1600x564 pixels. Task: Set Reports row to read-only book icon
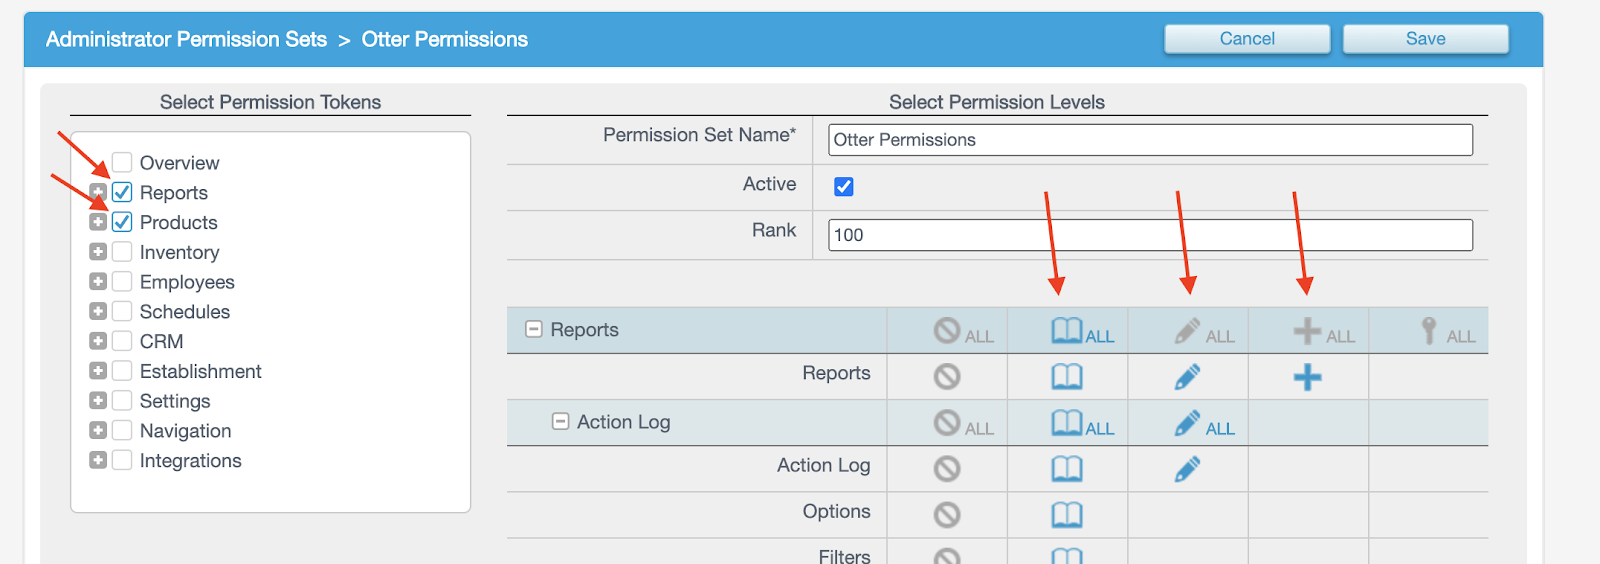pyautogui.click(x=1066, y=377)
